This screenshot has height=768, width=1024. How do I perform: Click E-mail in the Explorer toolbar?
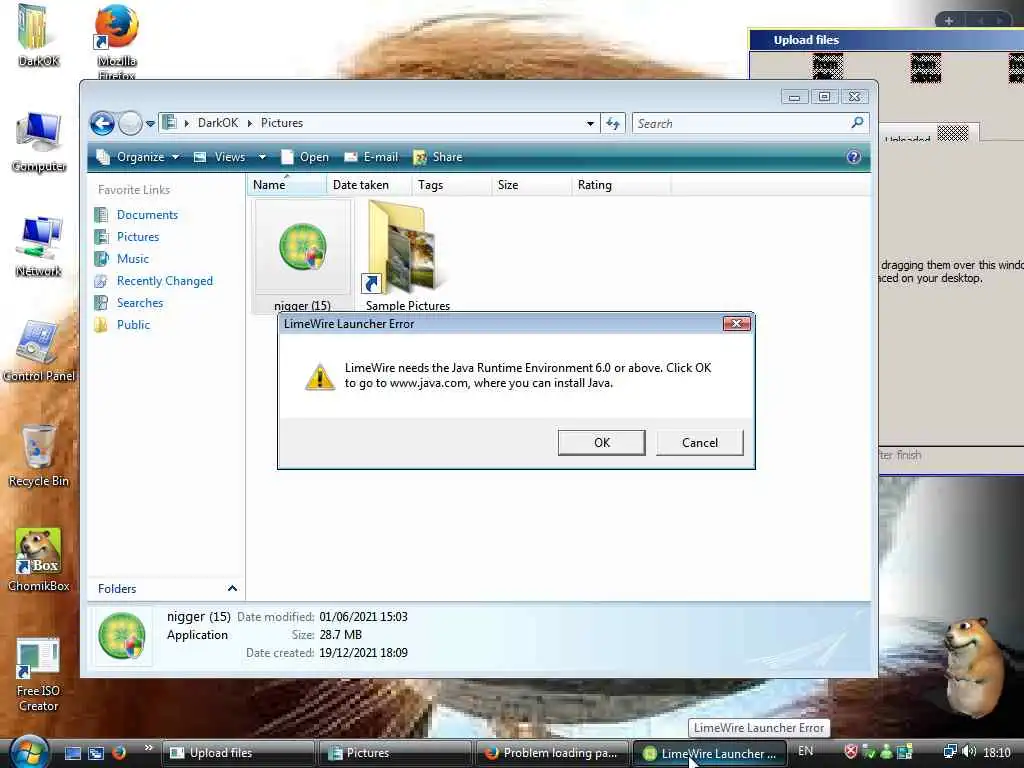(x=371, y=157)
